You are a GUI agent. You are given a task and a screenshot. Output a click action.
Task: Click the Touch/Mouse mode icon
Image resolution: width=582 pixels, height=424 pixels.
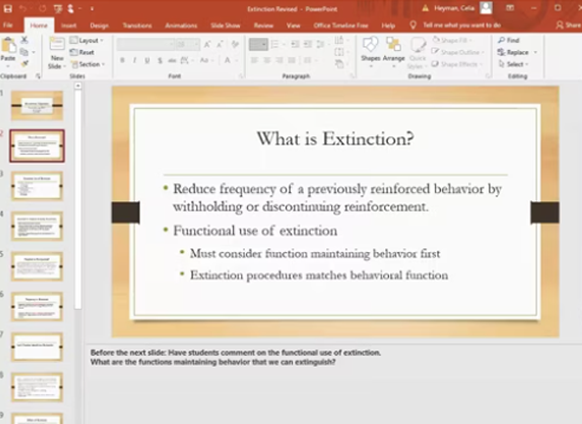click(x=71, y=8)
